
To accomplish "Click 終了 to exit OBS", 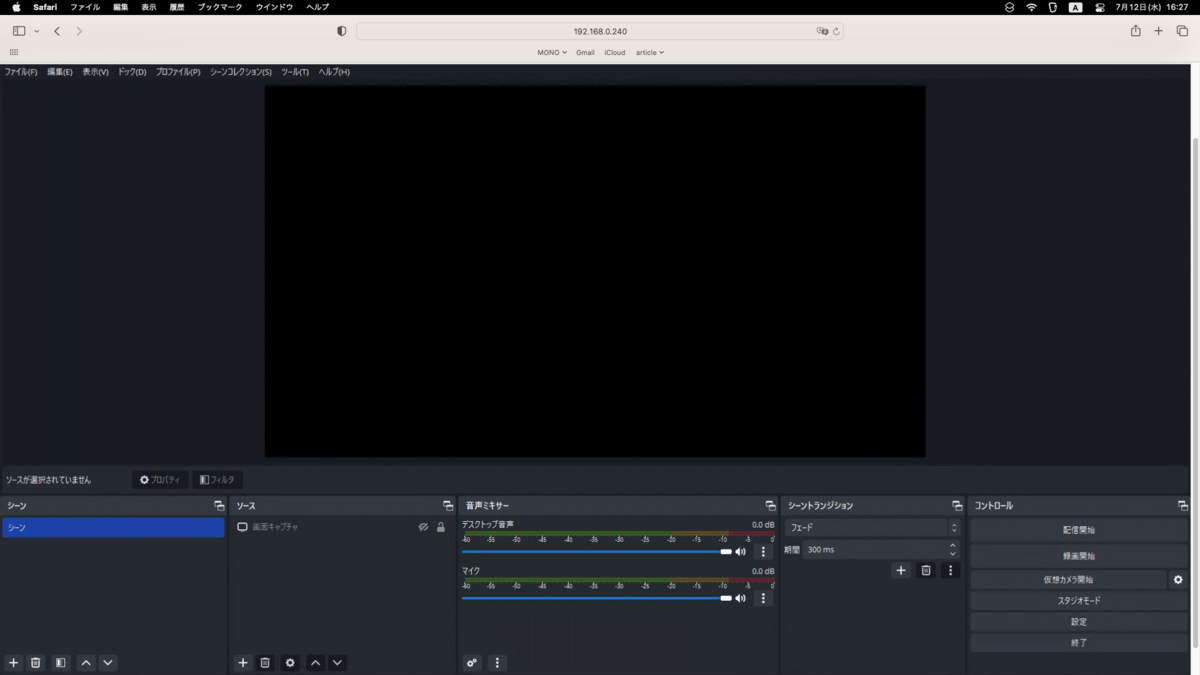I will pyautogui.click(x=1079, y=643).
